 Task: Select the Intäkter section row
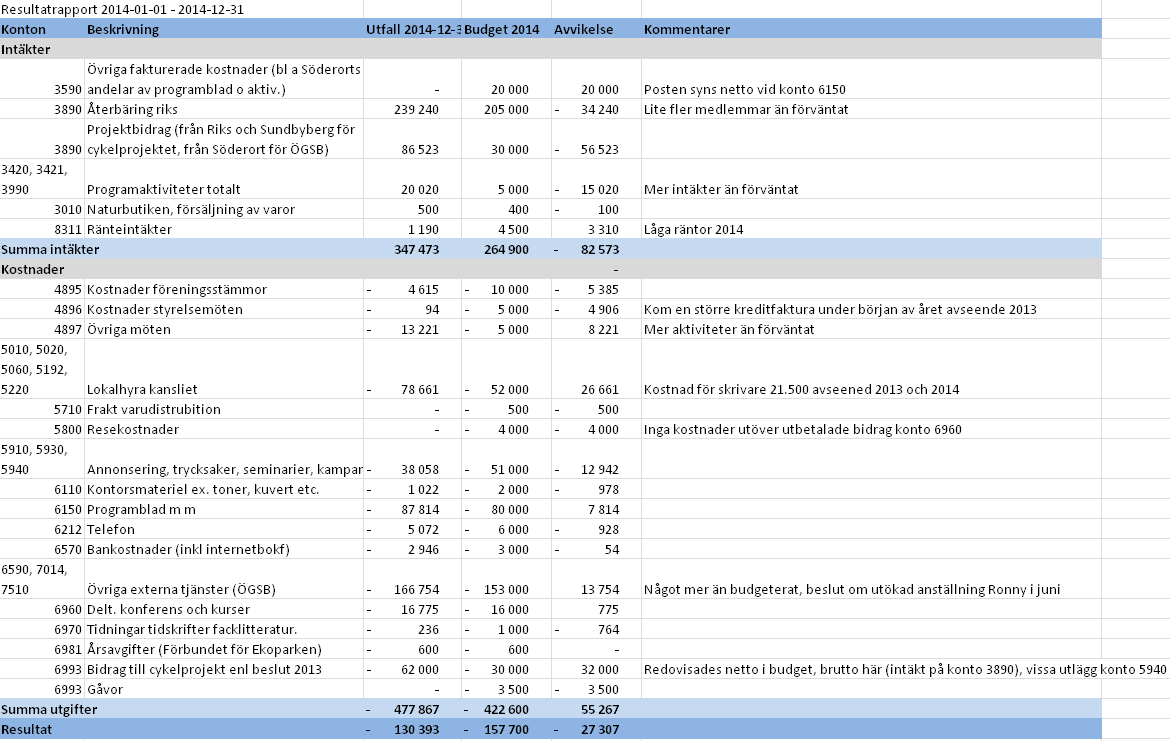(551, 49)
